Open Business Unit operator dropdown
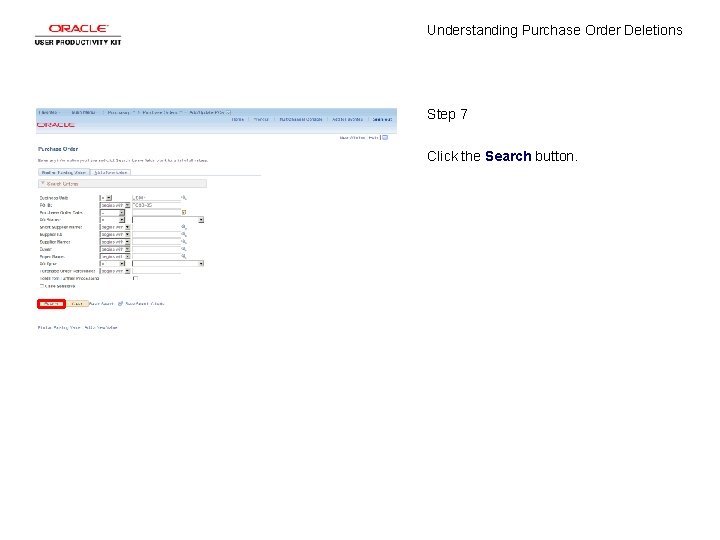 106,198
